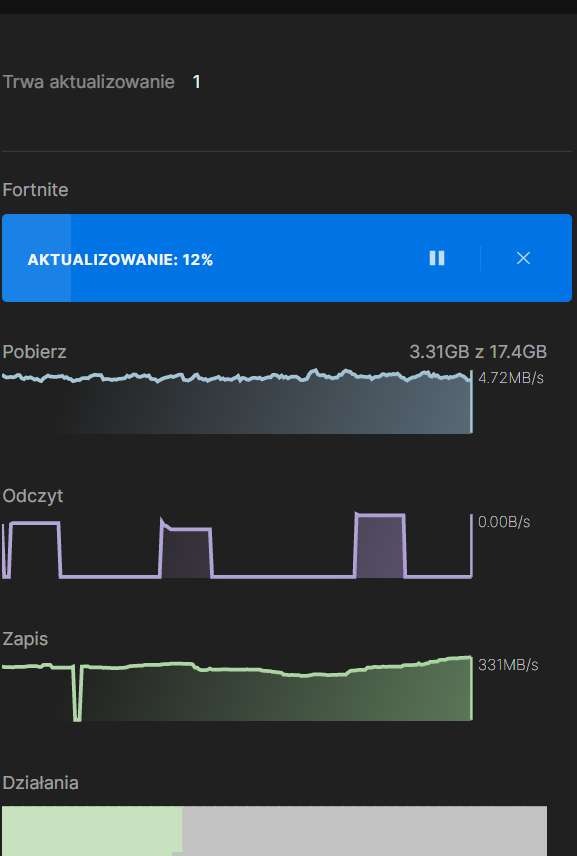Pause the Fortnite update
Screen dimensions: 577x856
pos(437,258)
